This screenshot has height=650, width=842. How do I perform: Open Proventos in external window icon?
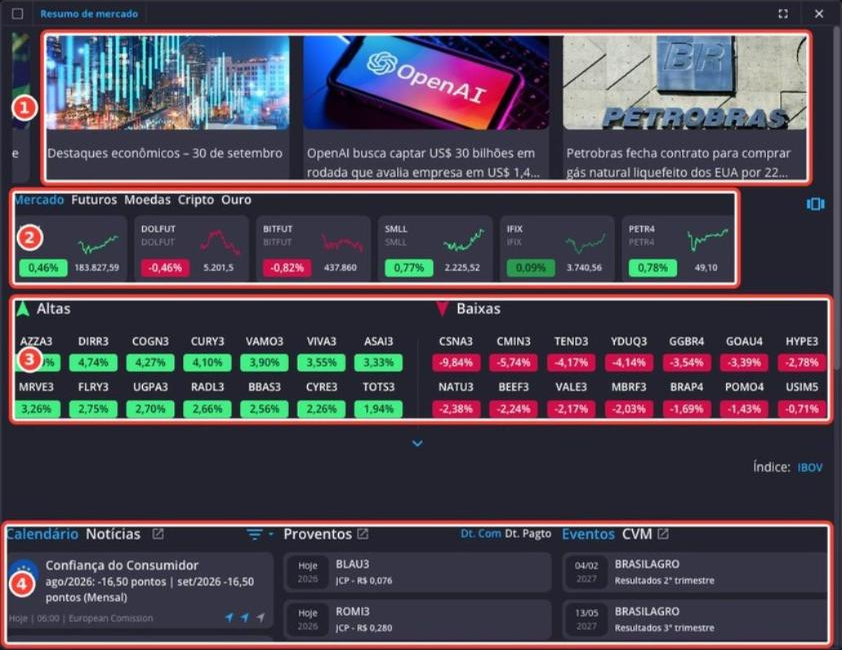(x=363, y=534)
